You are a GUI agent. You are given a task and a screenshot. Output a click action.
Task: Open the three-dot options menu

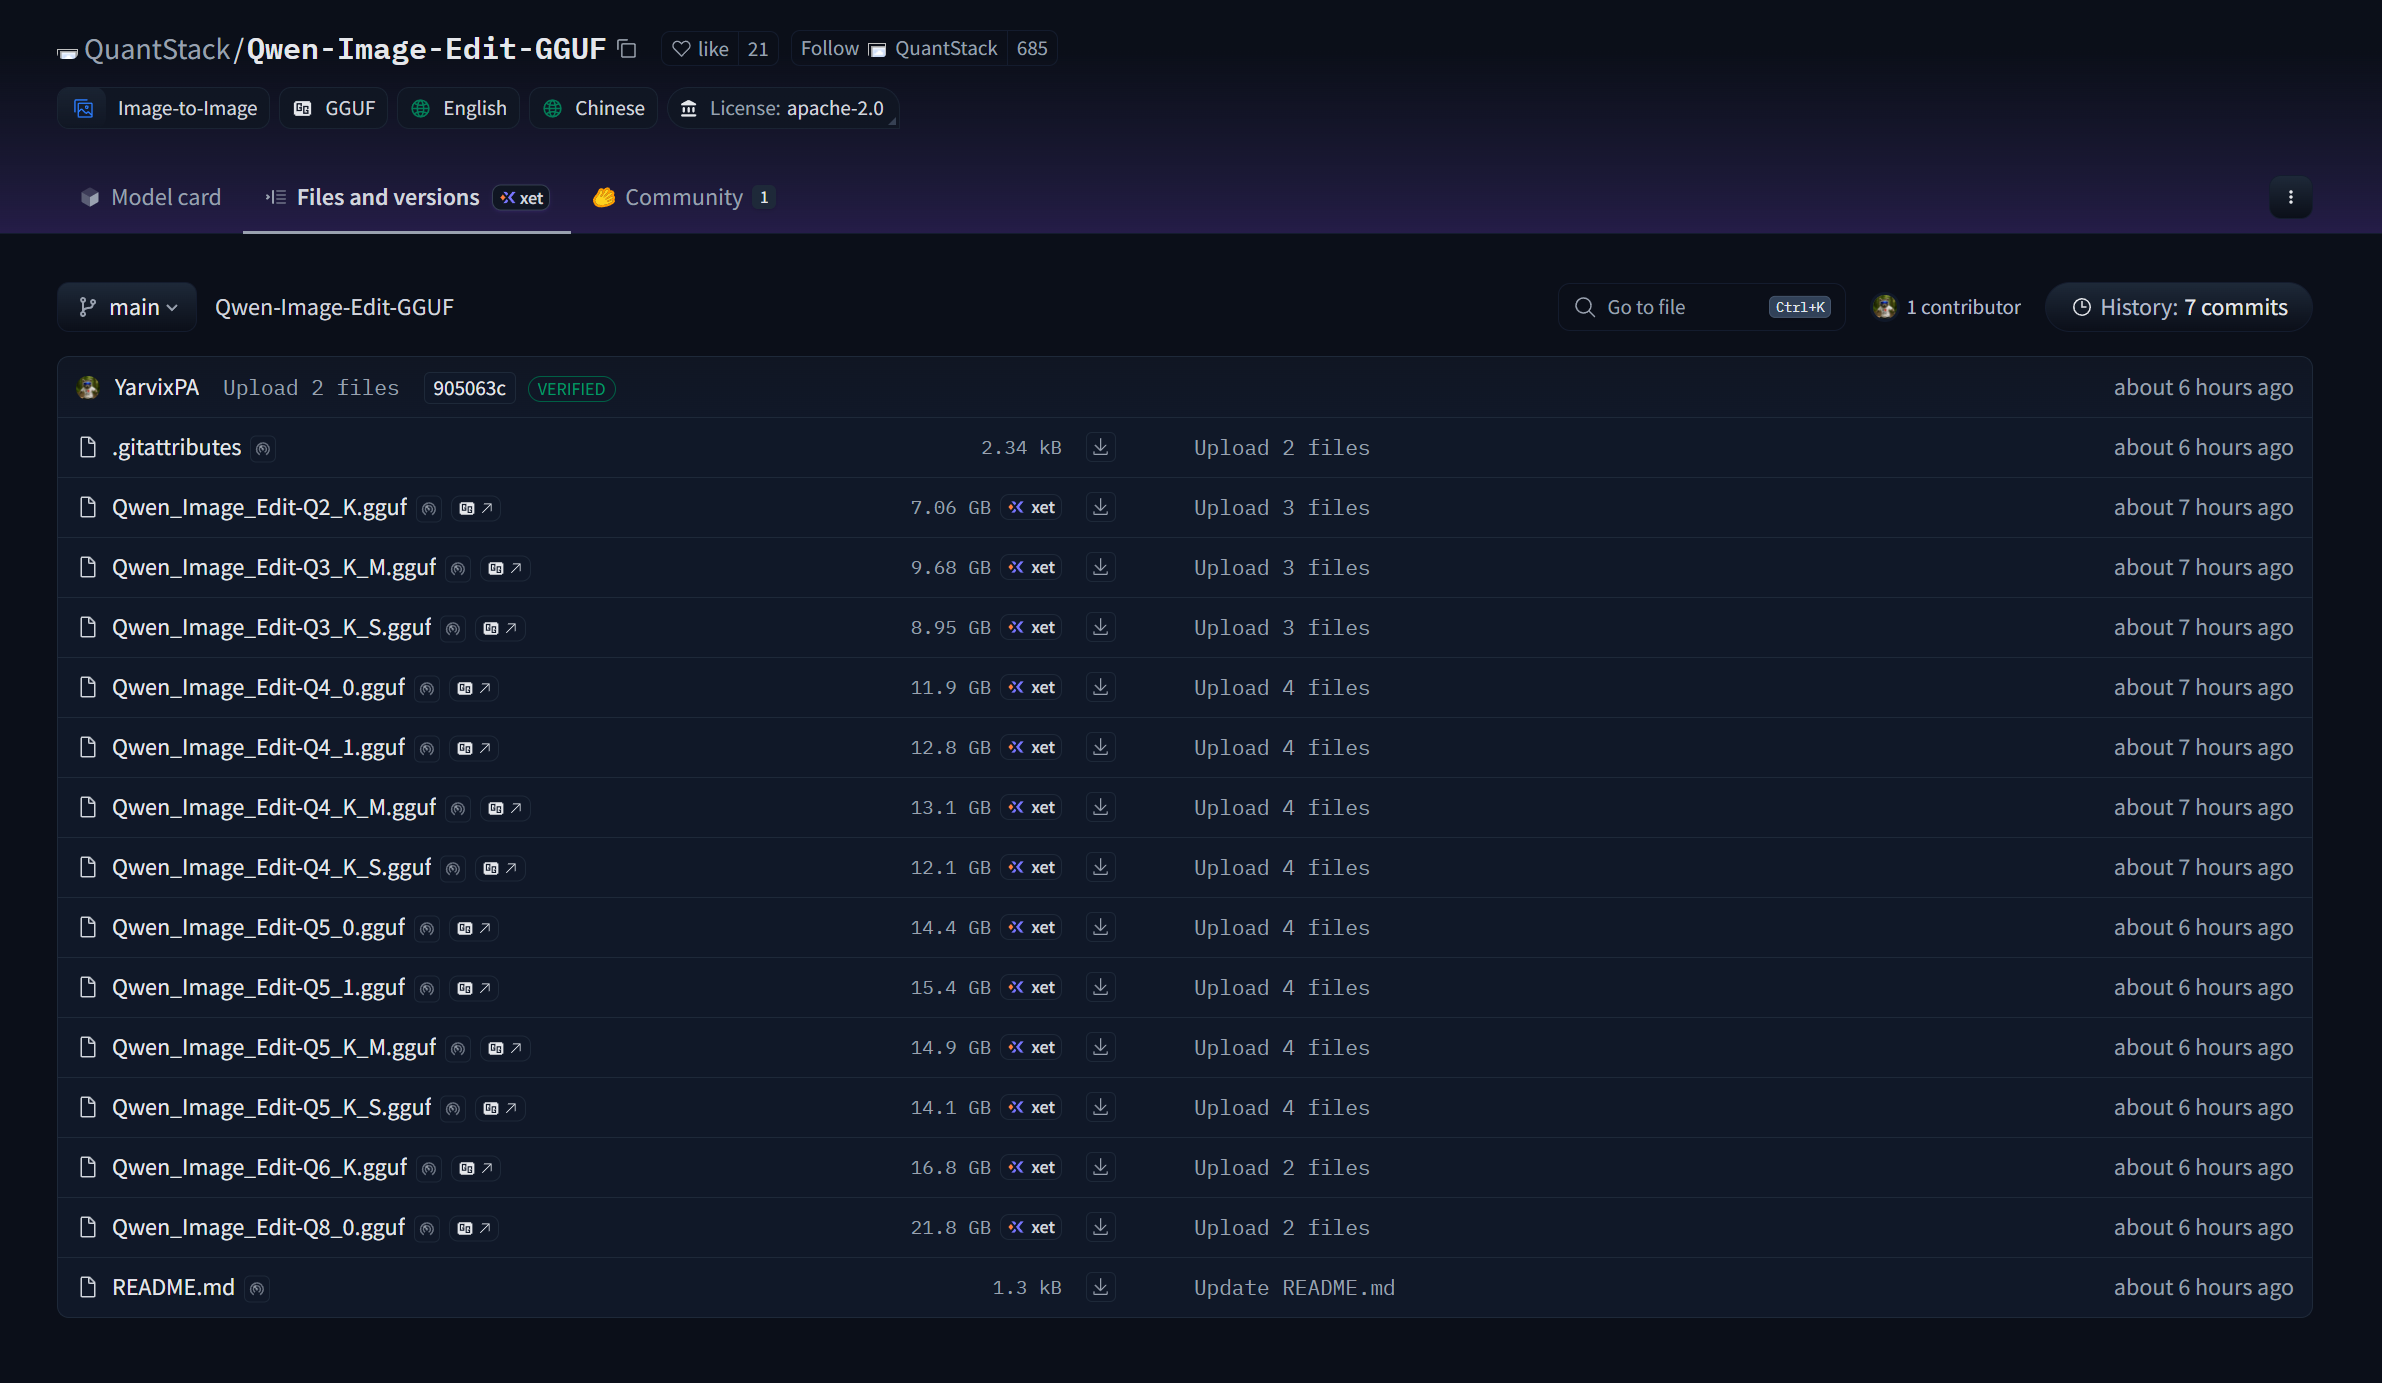pyautogui.click(x=2291, y=197)
